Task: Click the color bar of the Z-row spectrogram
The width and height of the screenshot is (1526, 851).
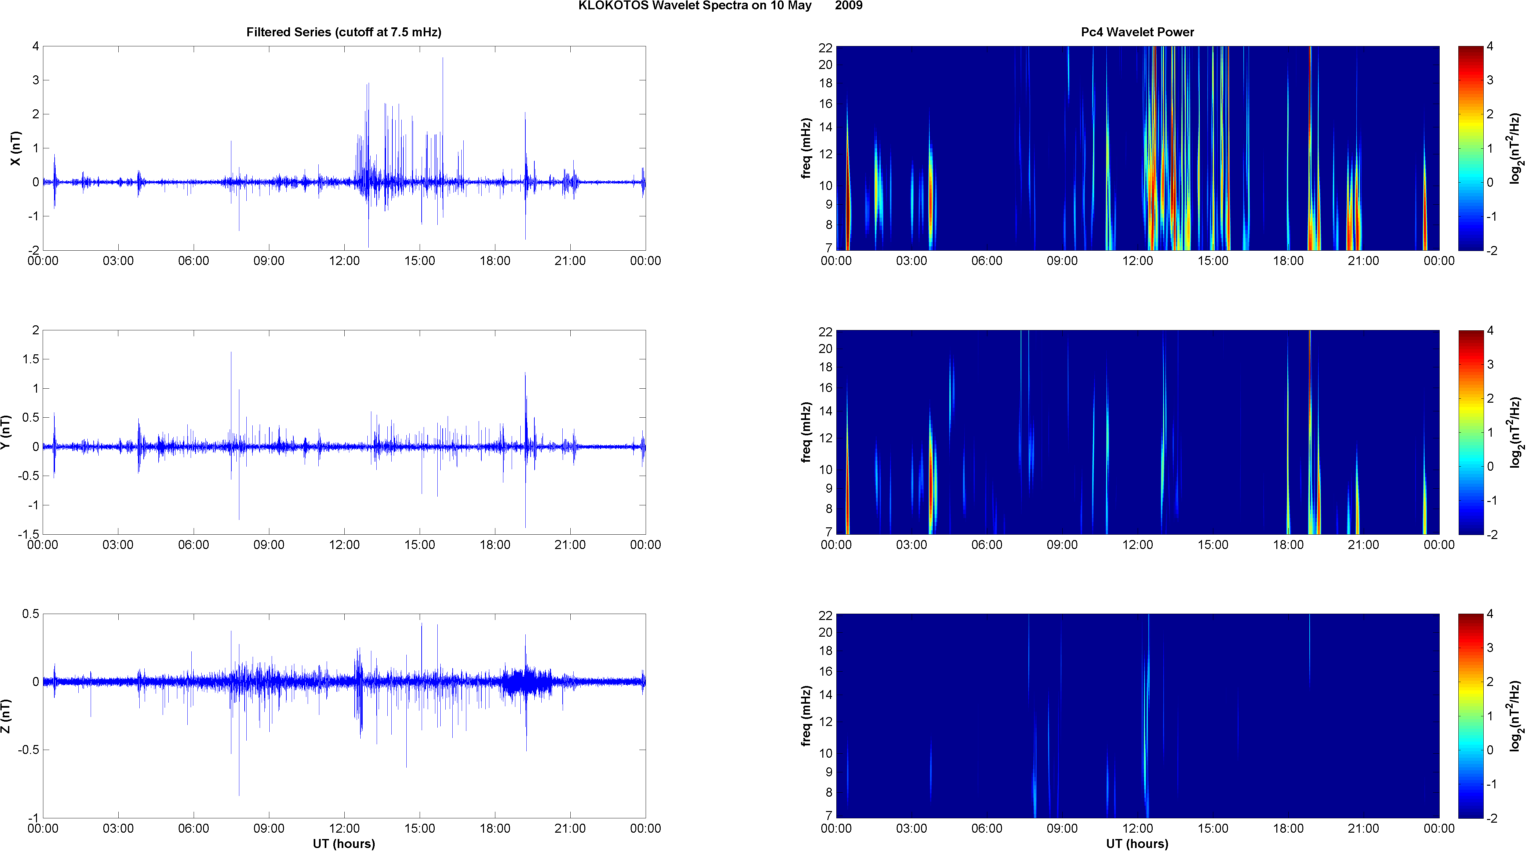Action: coord(1470,716)
